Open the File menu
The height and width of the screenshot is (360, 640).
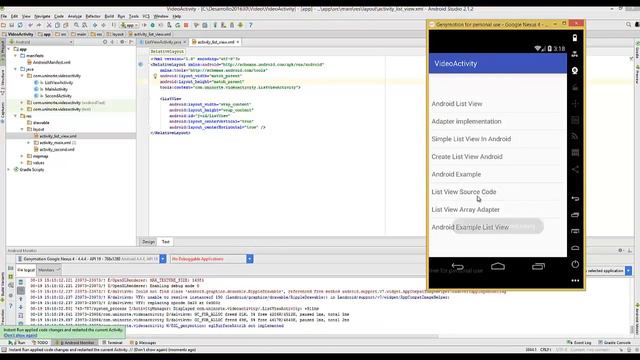click(4, 16)
